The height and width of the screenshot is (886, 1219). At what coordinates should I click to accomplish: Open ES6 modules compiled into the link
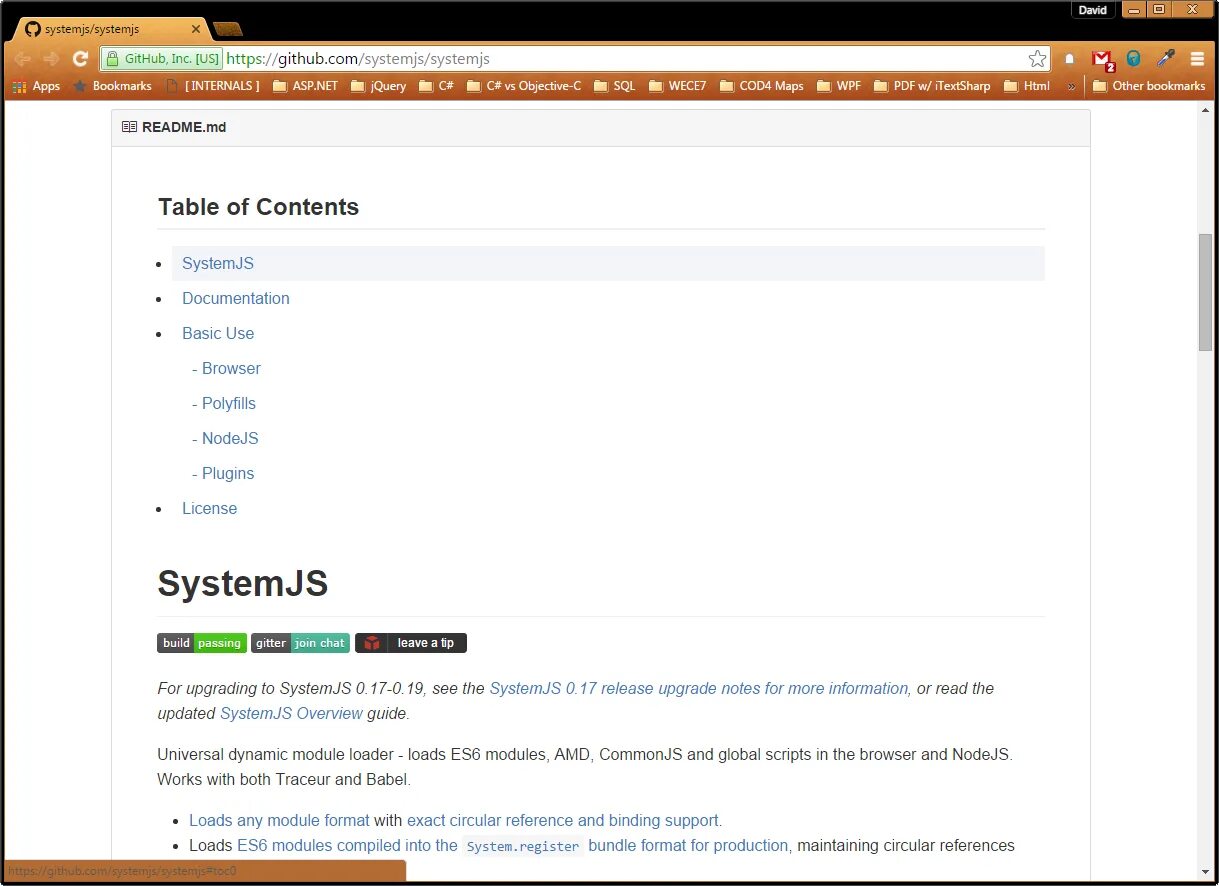347,846
